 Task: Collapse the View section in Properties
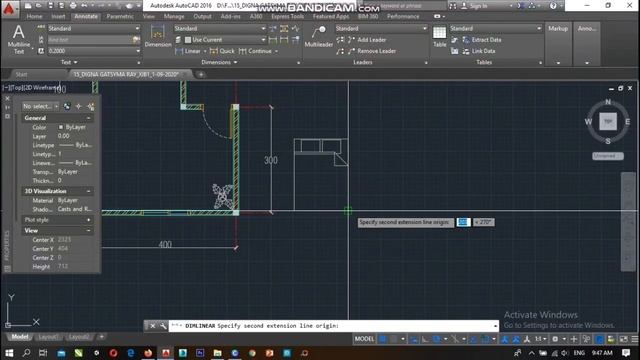pos(89,230)
